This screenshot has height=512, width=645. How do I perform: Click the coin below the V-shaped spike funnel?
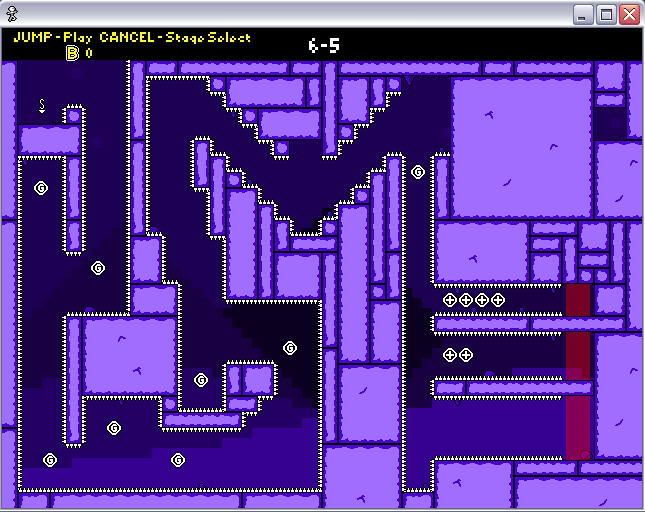point(290,348)
